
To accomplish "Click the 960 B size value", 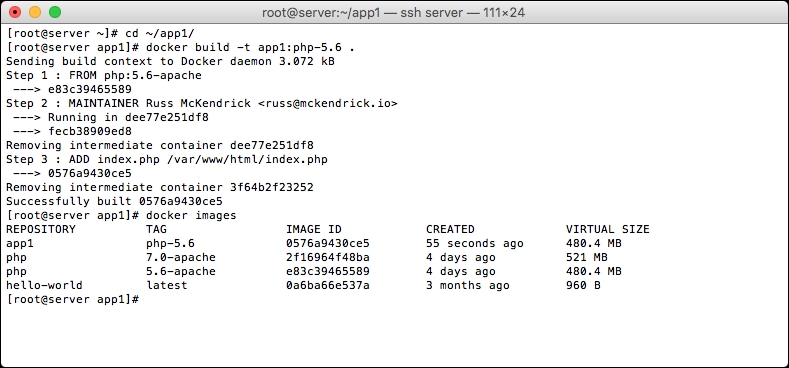I will 583,285.
